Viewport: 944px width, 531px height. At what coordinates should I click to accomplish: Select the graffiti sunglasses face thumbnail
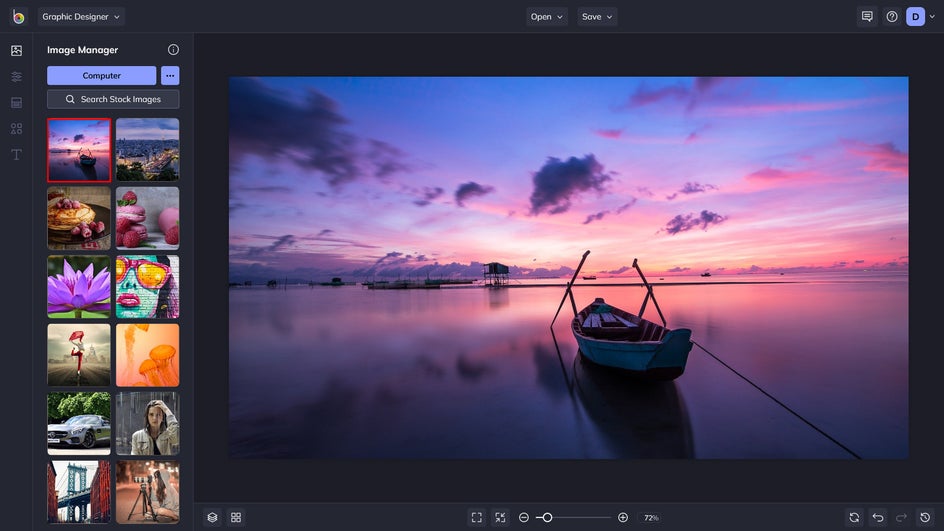(148, 287)
